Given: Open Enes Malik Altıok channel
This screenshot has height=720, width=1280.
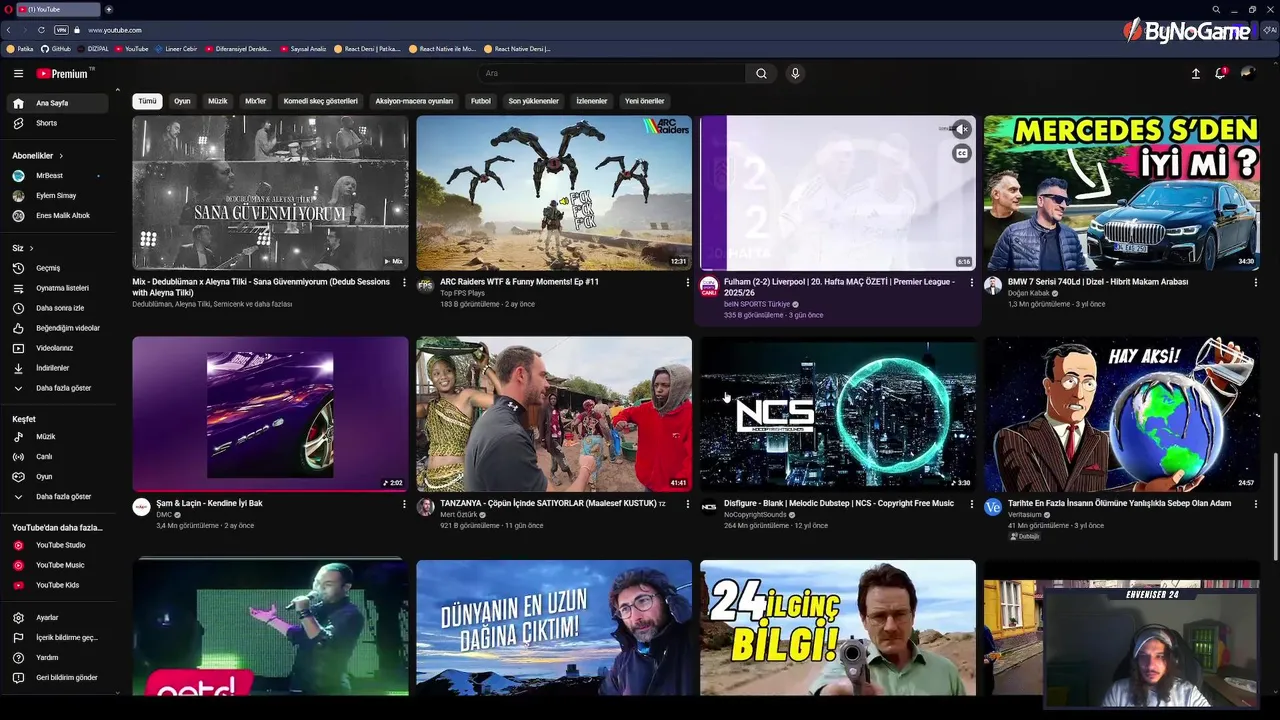Looking at the screenshot, I should point(58,216).
